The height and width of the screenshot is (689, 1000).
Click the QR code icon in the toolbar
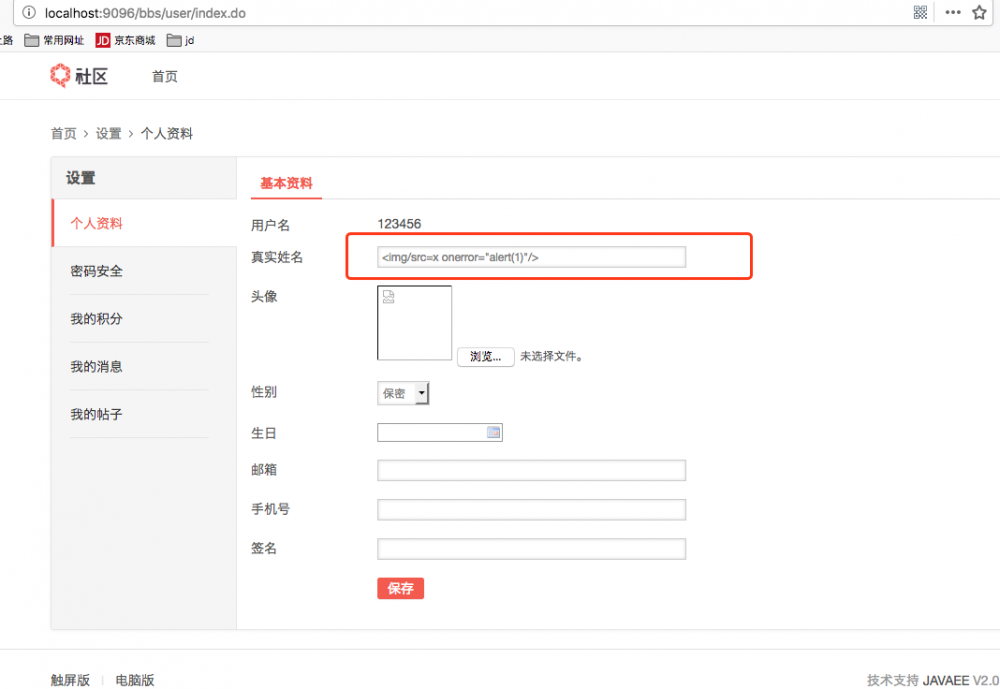(920, 13)
